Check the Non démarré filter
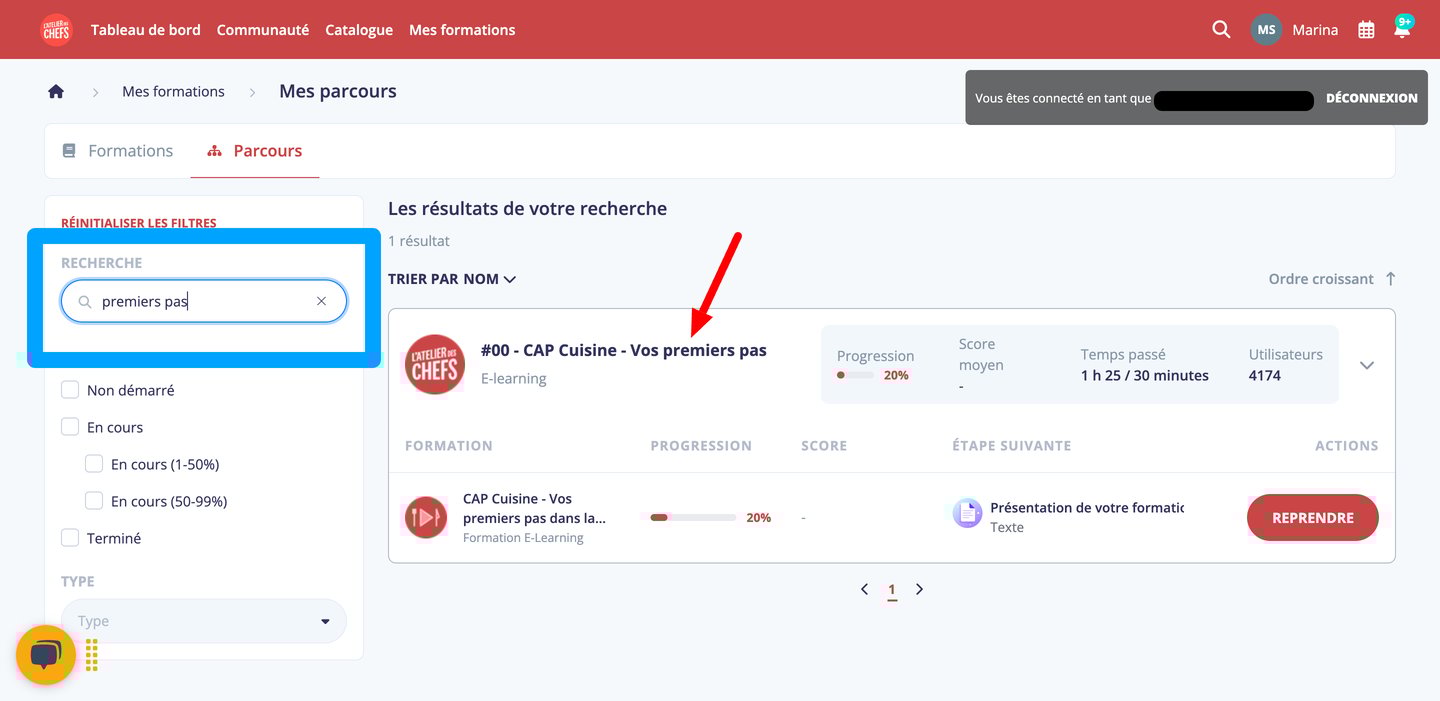 (x=70, y=389)
